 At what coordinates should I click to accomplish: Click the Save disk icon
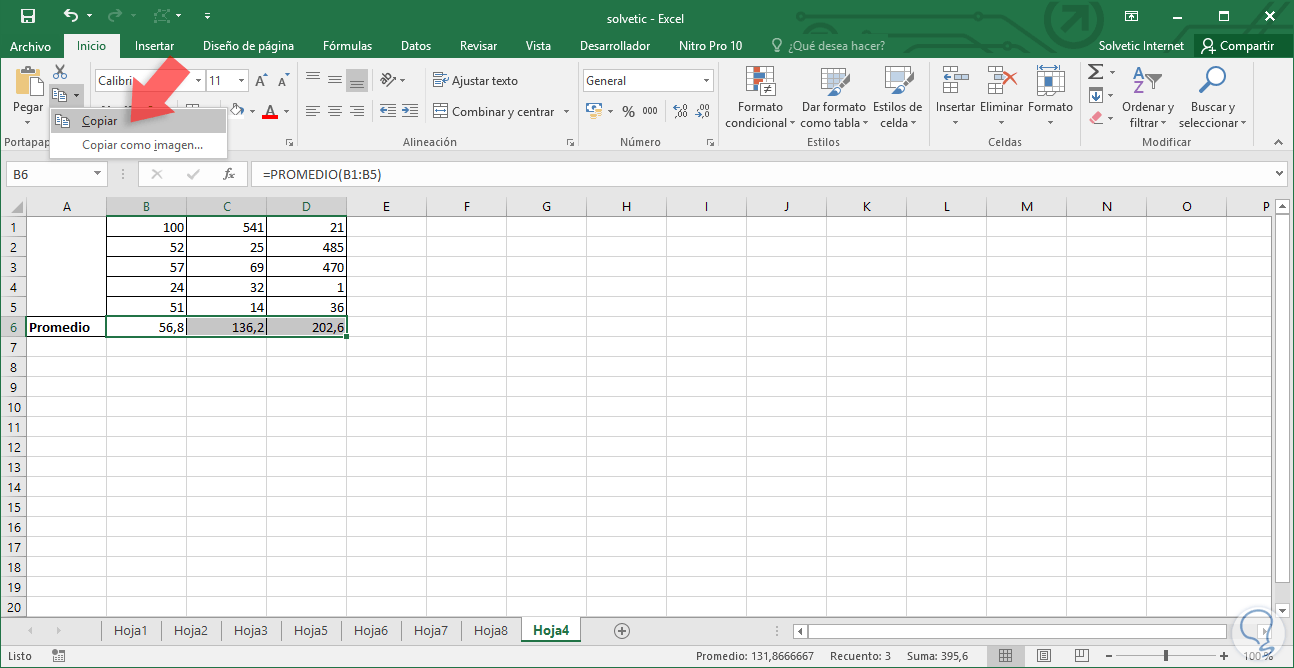click(x=28, y=16)
